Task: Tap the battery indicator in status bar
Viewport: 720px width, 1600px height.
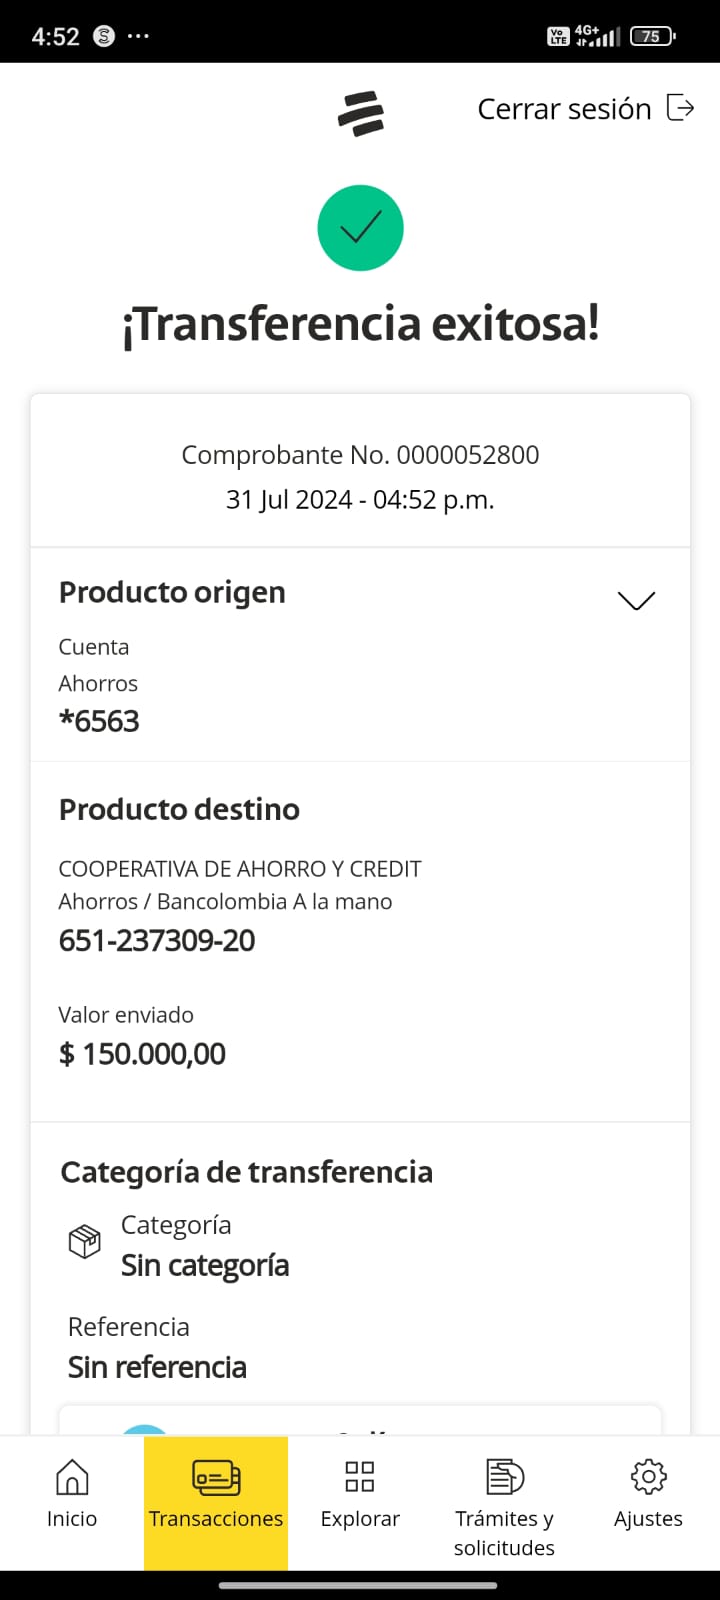Action: (652, 36)
